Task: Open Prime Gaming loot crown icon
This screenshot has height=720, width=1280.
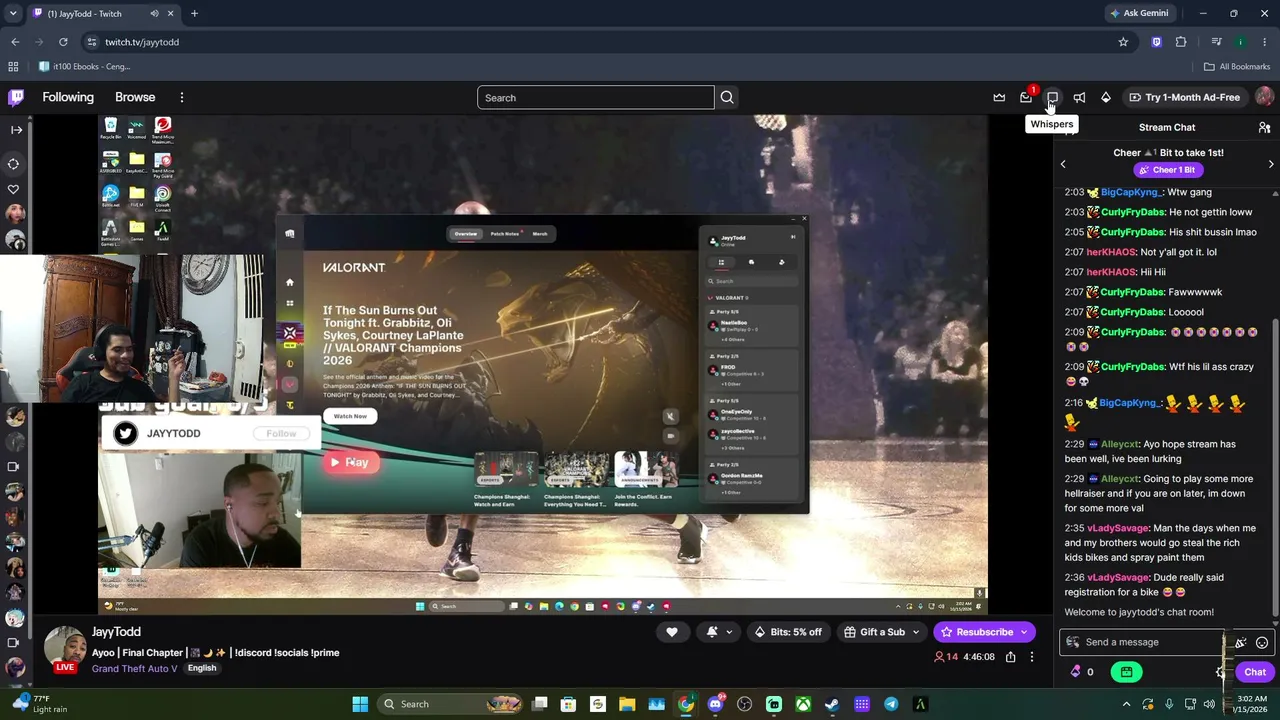Action: coord(999,97)
